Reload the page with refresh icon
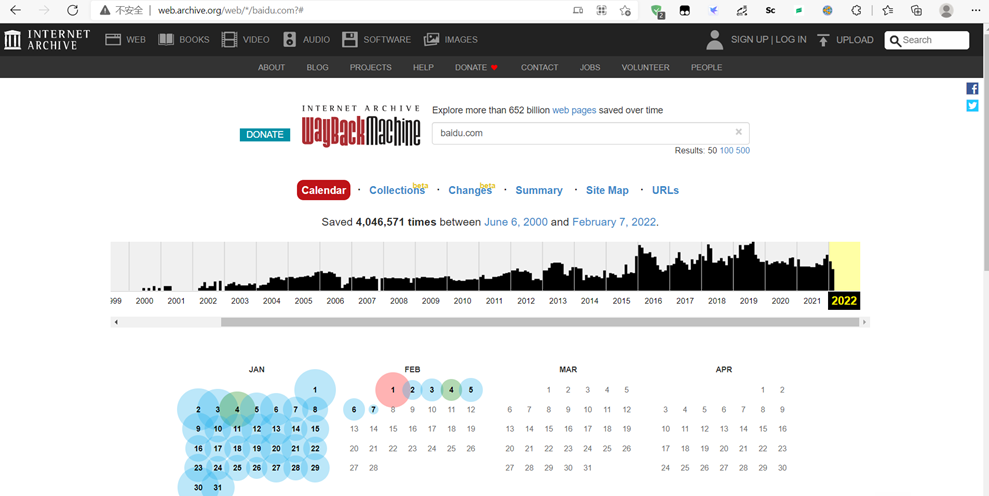 click(73, 10)
